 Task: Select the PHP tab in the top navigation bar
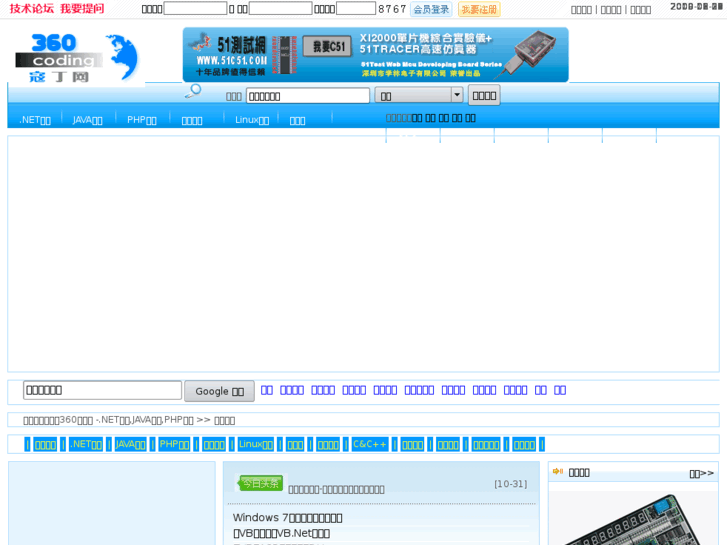point(141,120)
